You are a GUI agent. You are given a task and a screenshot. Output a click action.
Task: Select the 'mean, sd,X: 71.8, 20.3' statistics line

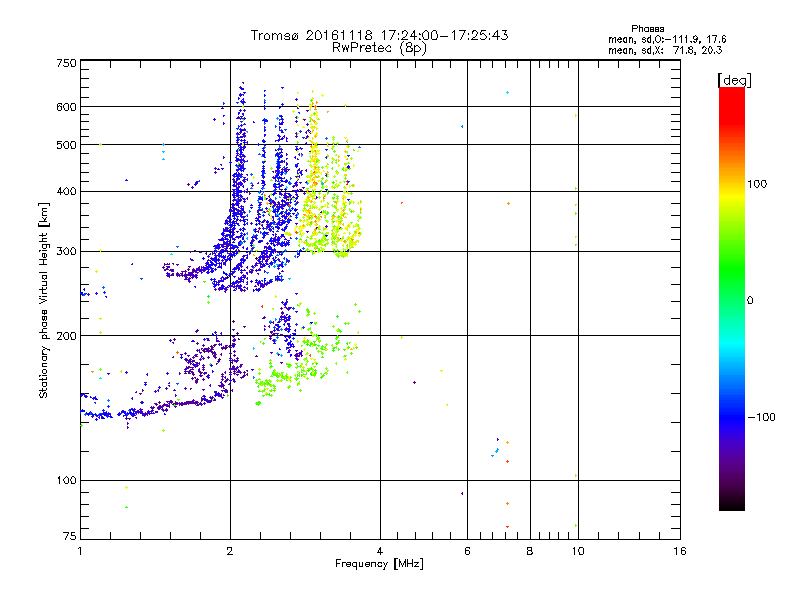665,50
